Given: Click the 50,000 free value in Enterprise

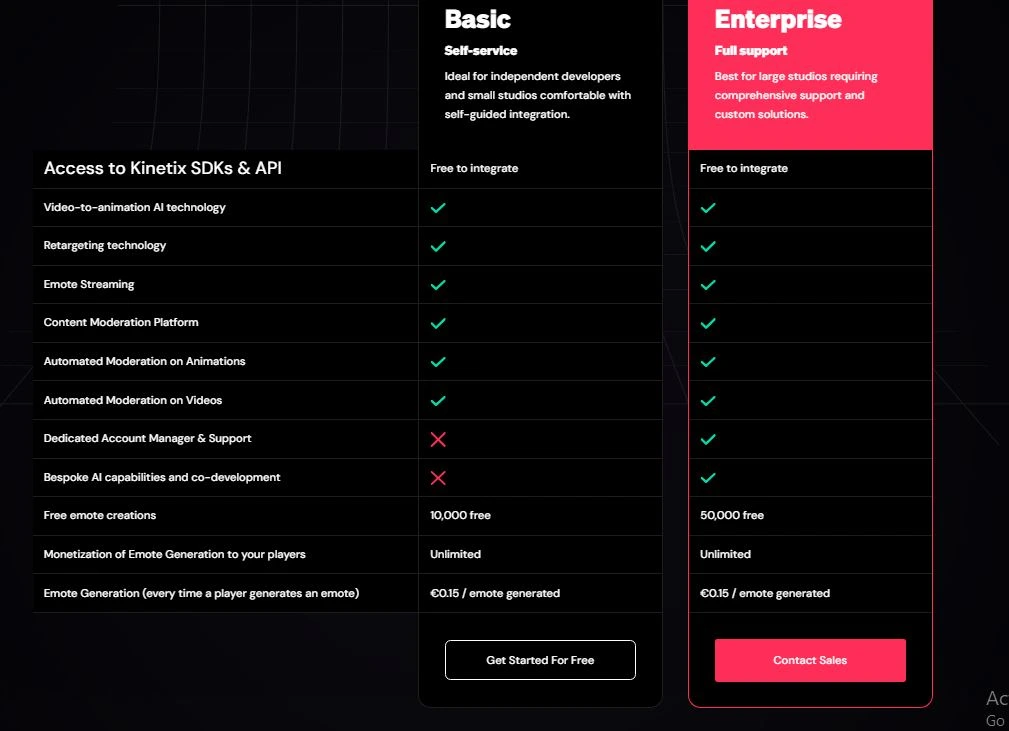Looking at the screenshot, I should (x=731, y=516).
